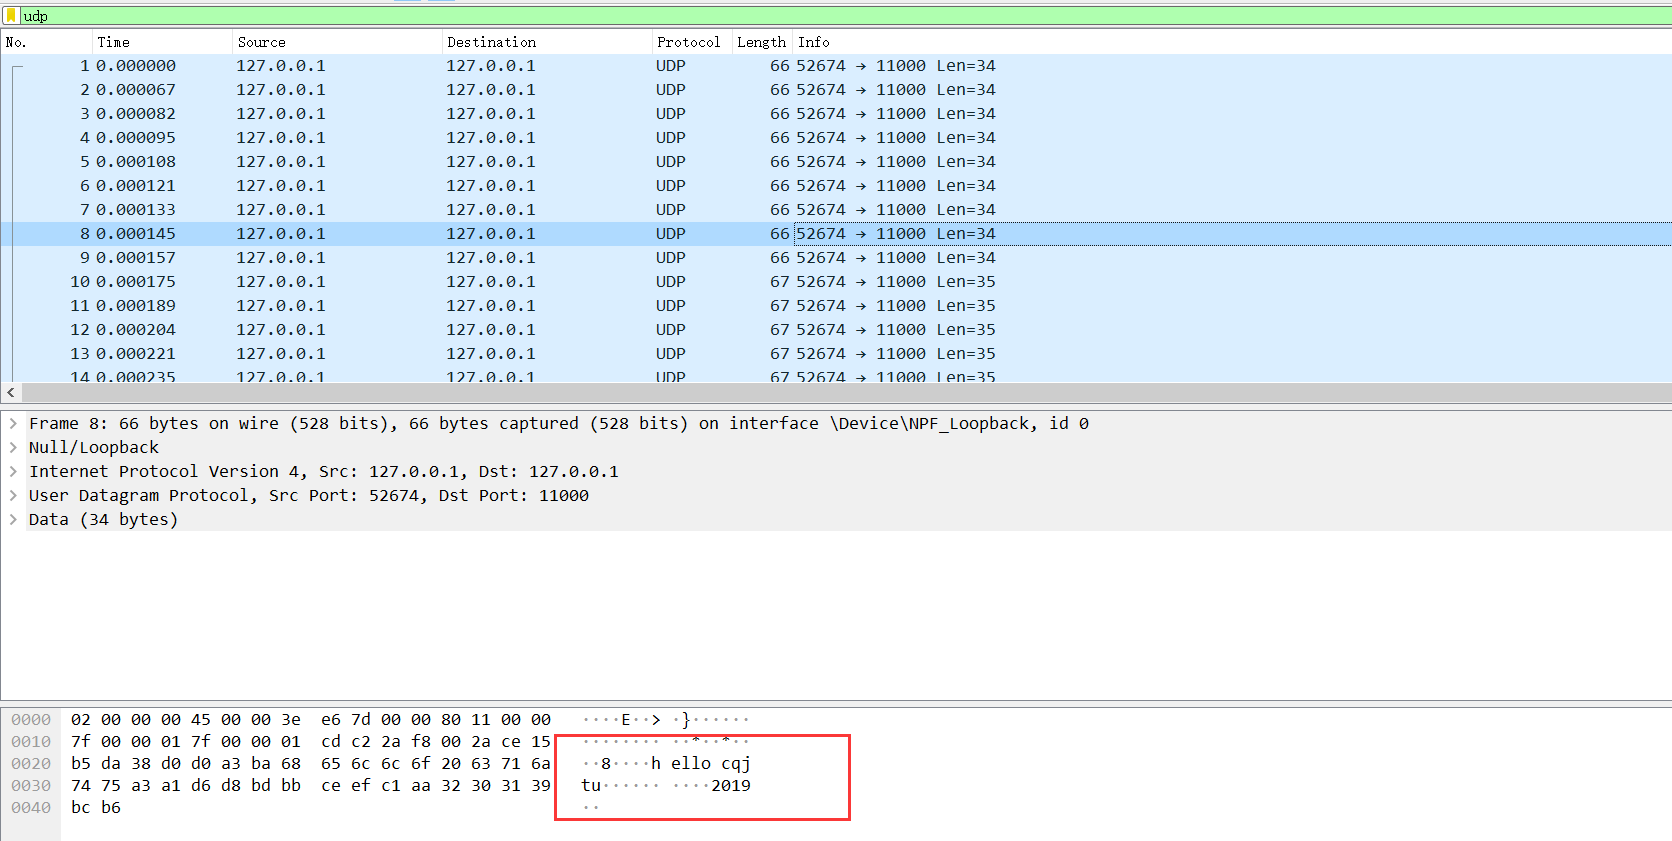1672x841 pixels.
Task: Click the Data (34 bytes) label
Action: coord(103,519)
